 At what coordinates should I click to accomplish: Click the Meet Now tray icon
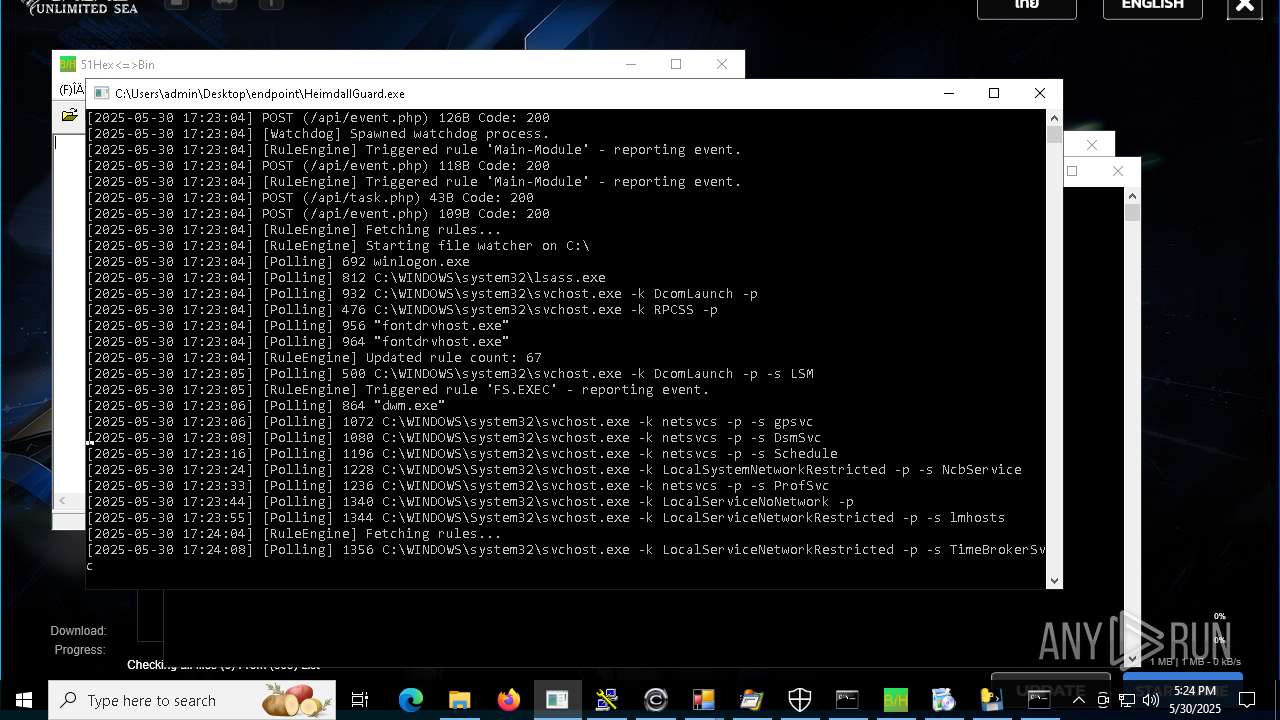click(1103, 700)
